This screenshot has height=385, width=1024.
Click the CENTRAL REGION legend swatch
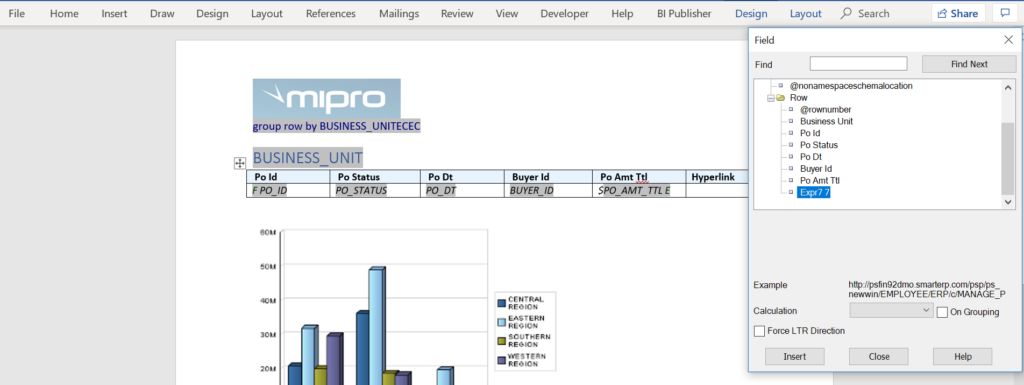coord(501,303)
